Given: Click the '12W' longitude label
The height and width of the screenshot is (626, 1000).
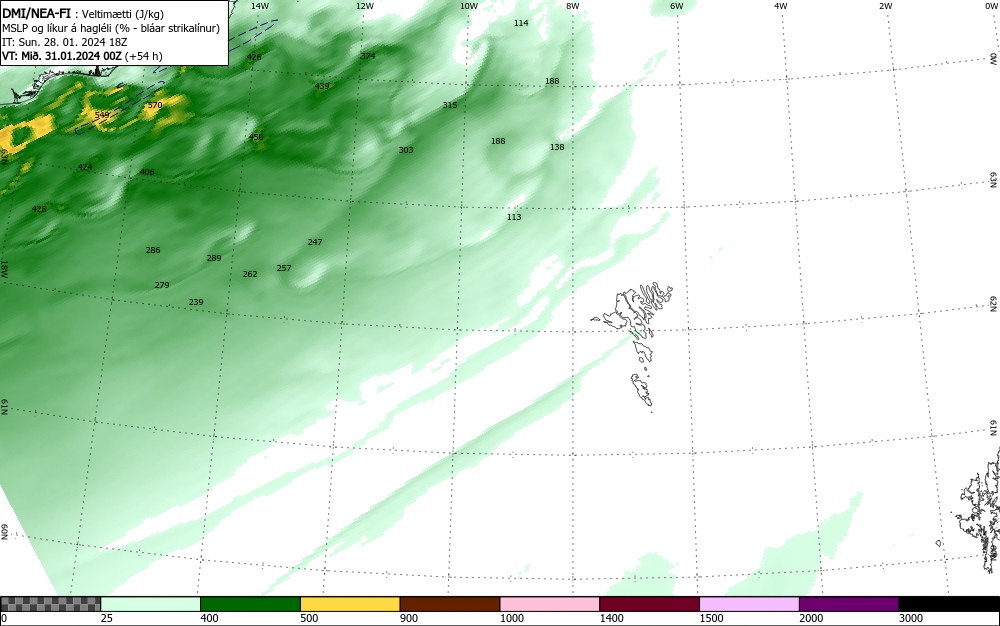Looking at the screenshot, I should 364,6.
